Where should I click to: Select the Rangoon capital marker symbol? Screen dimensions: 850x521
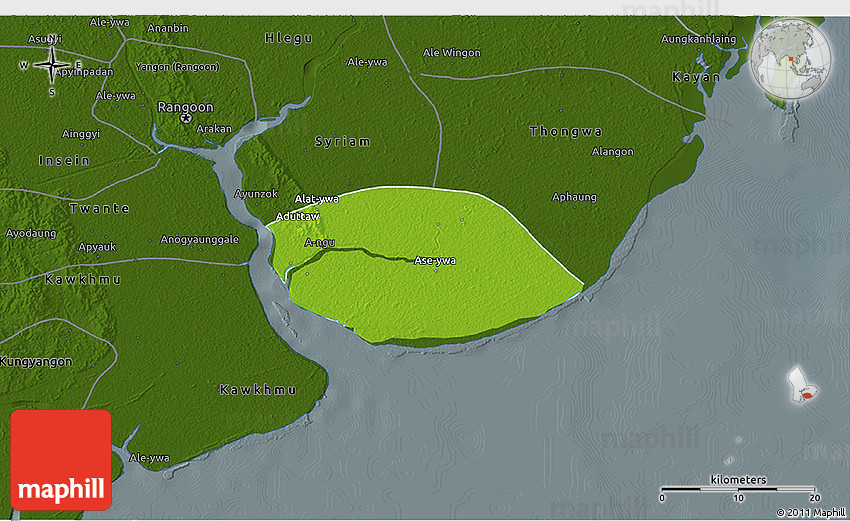[x=186, y=118]
